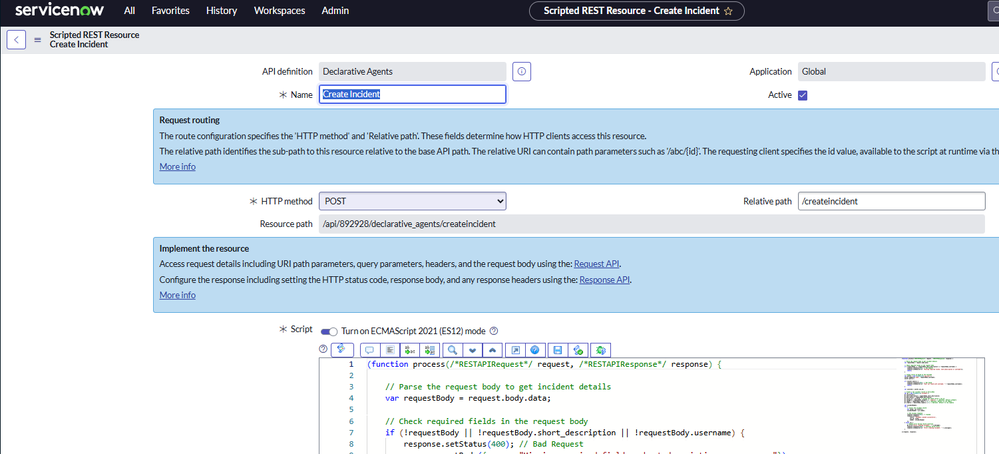Click the save floppy disk icon
999x454 pixels.
click(557, 350)
